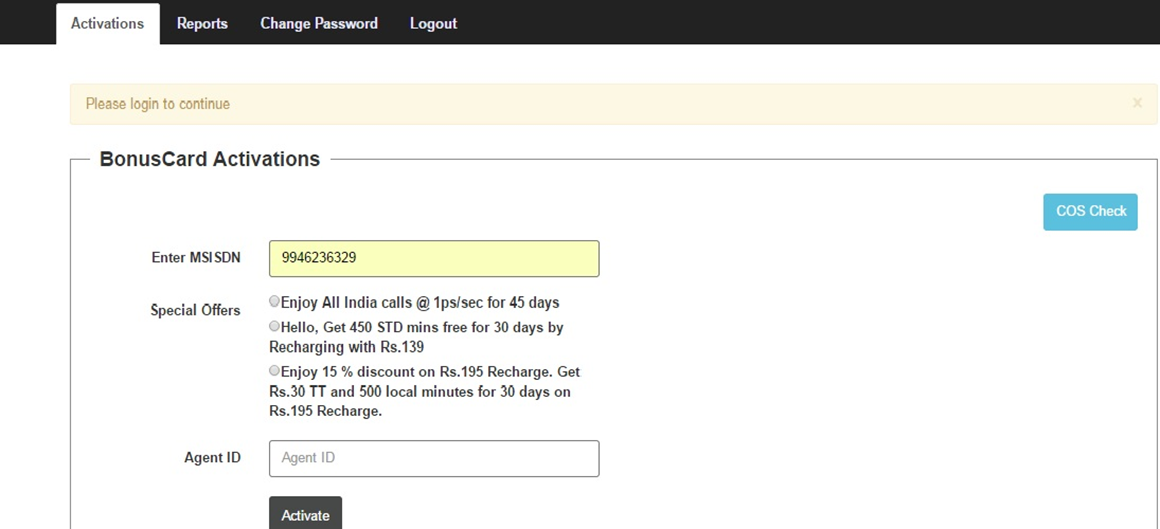Click the Agent ID field label
This screenshot has width=1160, height=529.
click(x=212, y=458)
